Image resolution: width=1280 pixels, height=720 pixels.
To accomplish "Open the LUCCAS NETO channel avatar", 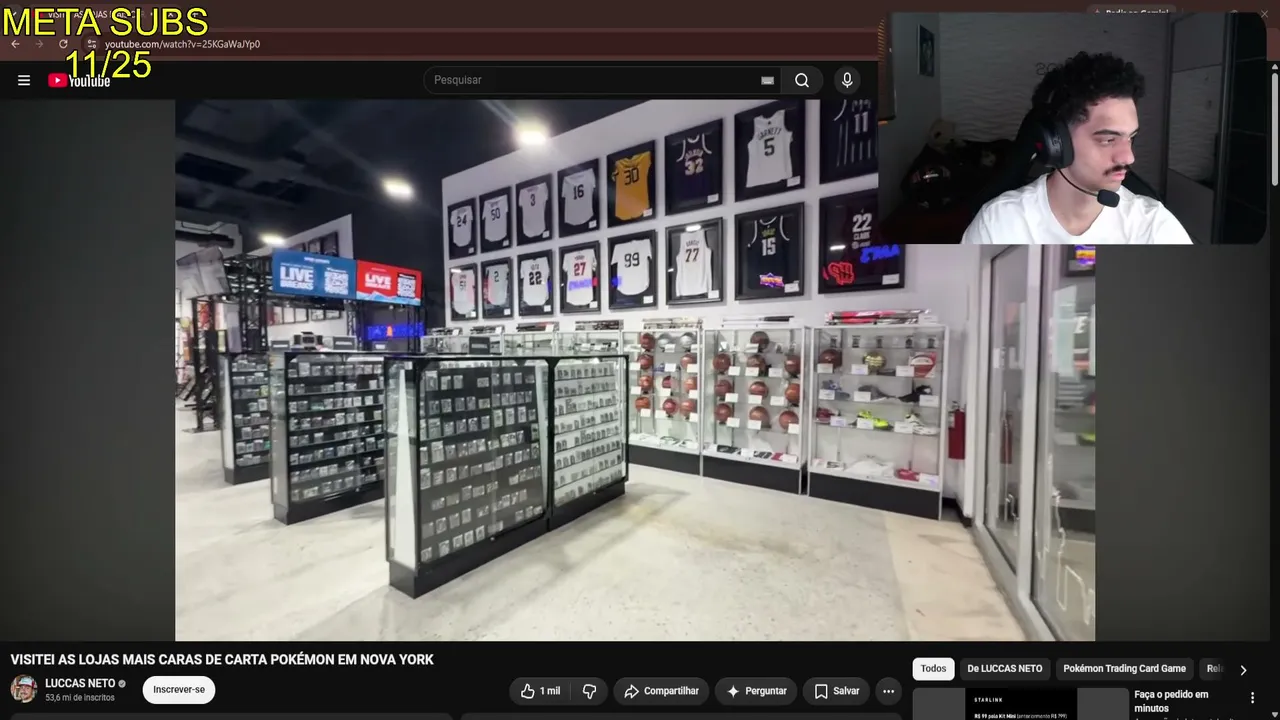I will (24, 689).
